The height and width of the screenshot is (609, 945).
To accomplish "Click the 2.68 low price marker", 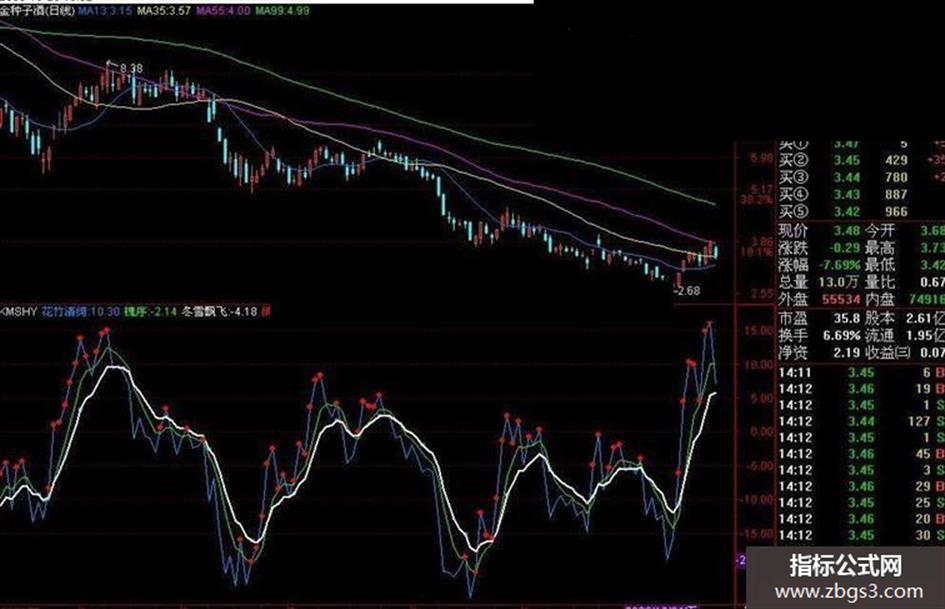I will click(688, 291).
